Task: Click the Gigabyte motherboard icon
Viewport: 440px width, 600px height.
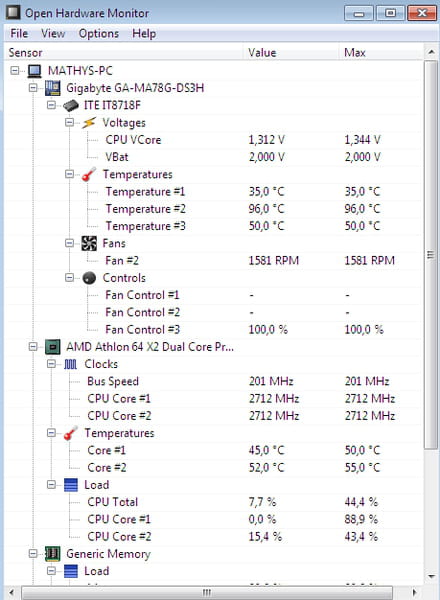Action: (52, 88)
